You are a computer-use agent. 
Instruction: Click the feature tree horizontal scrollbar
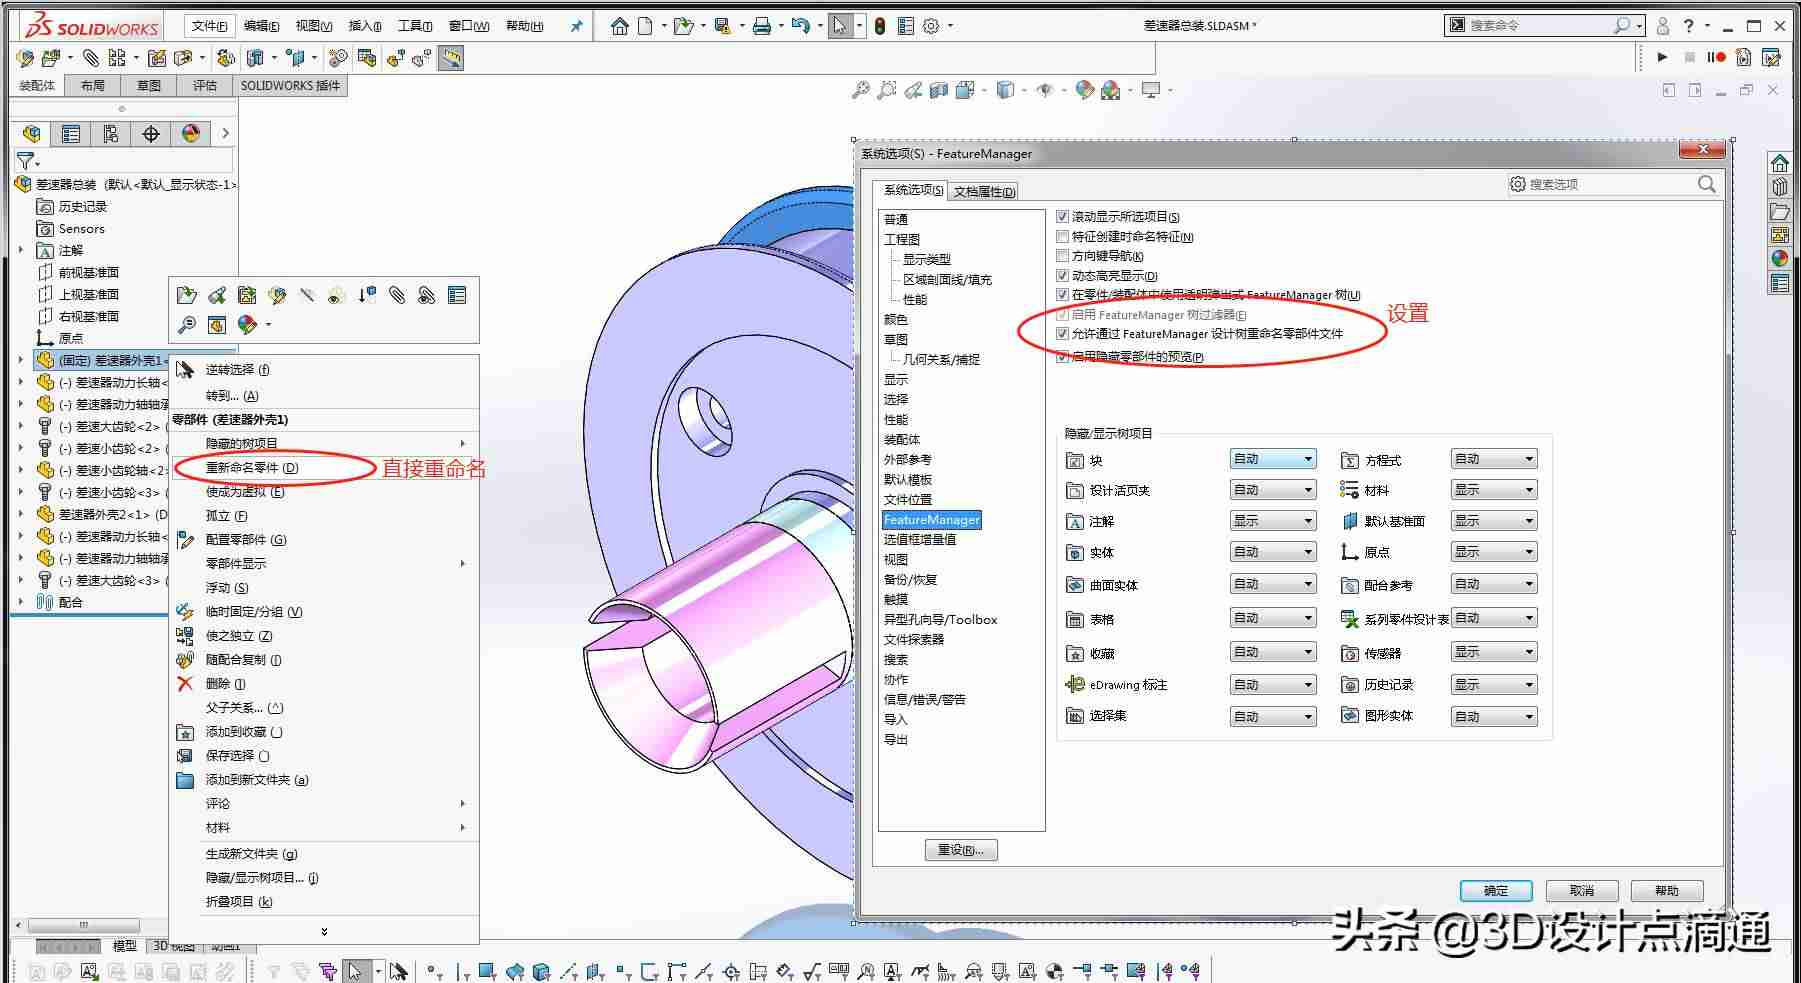point(84,925)
